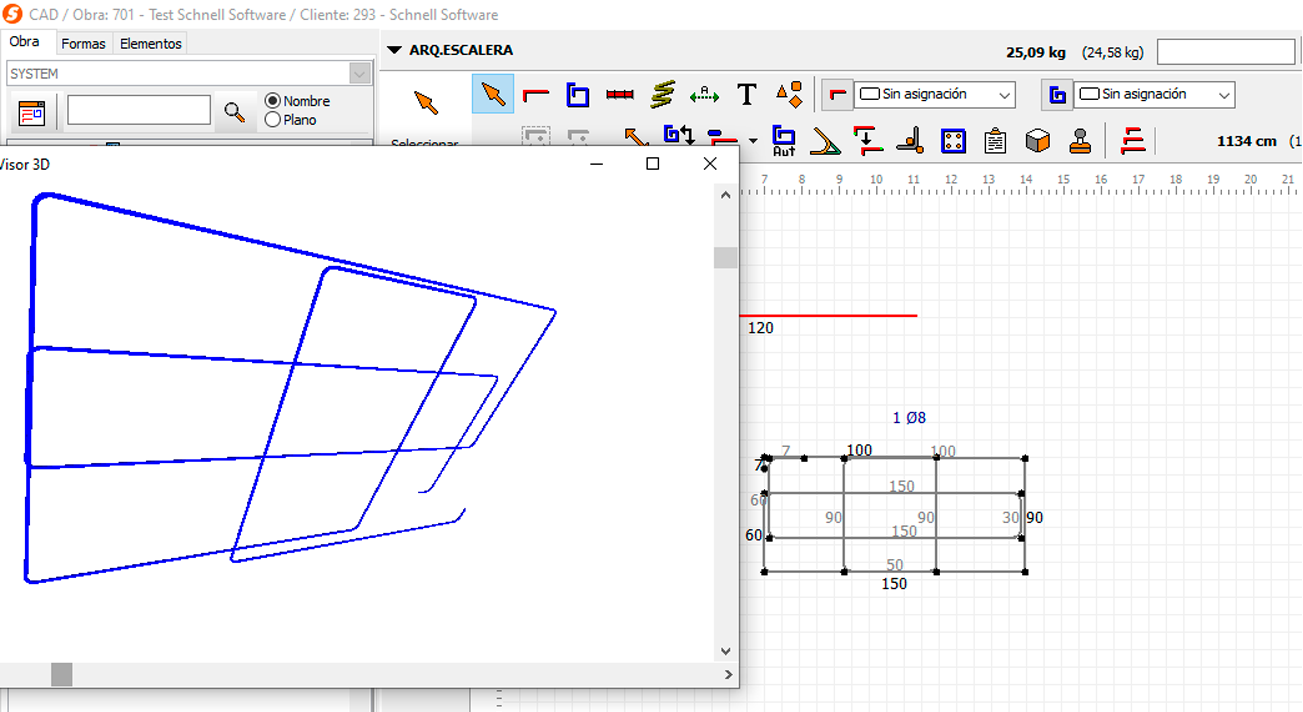The width and height of the screenshot is (1303, 712).
Task: Click the spiral coil tool icon
Action: point(662,95)
